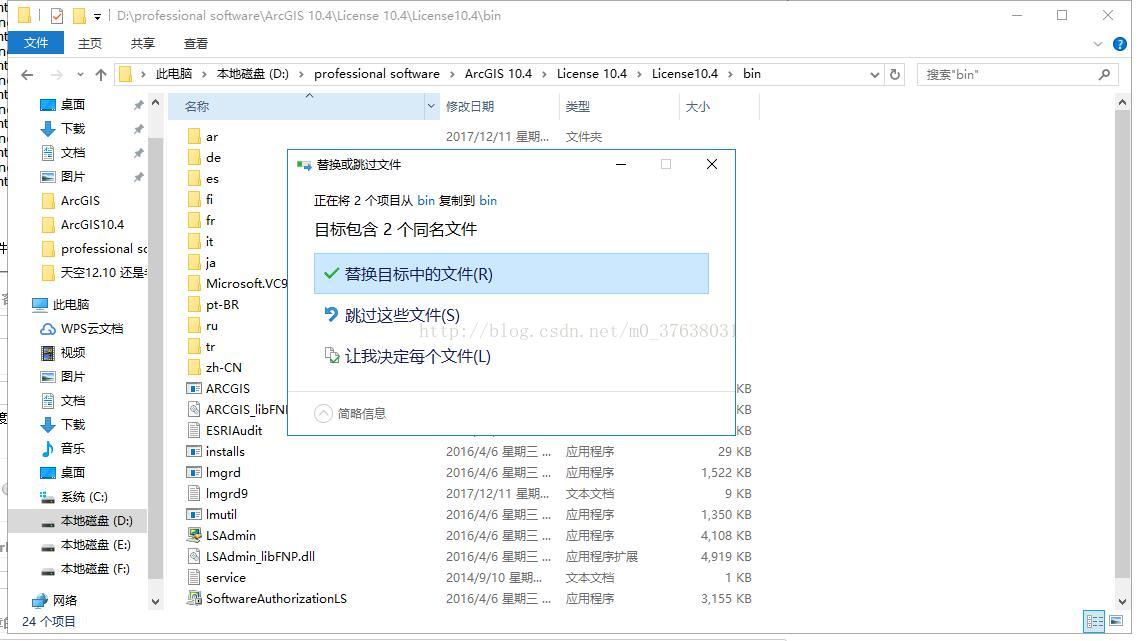Open recent locations dropdown arrow
Screen dimensions: 1139x641
(x=80, y=74)
